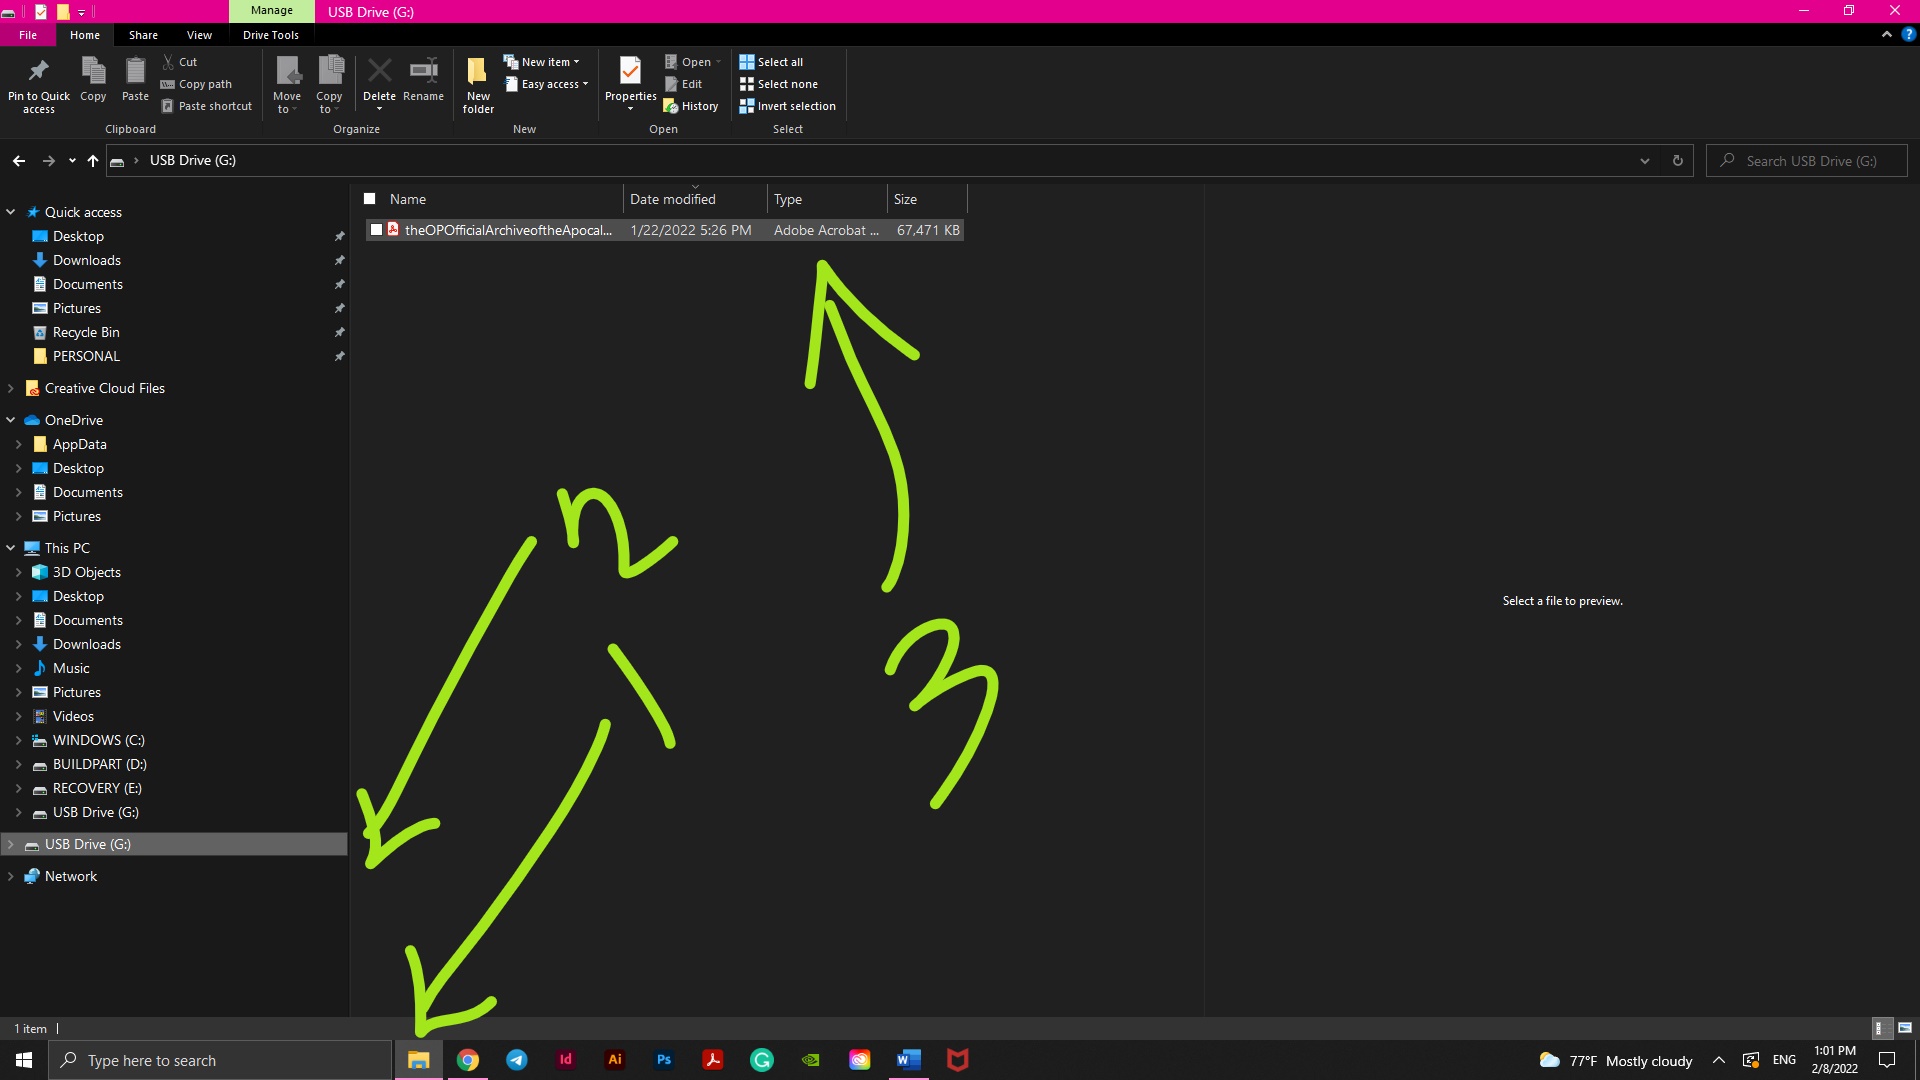Click Select none in ribbon
This screenshot has width=1920, height=1080.
(778, 84)
